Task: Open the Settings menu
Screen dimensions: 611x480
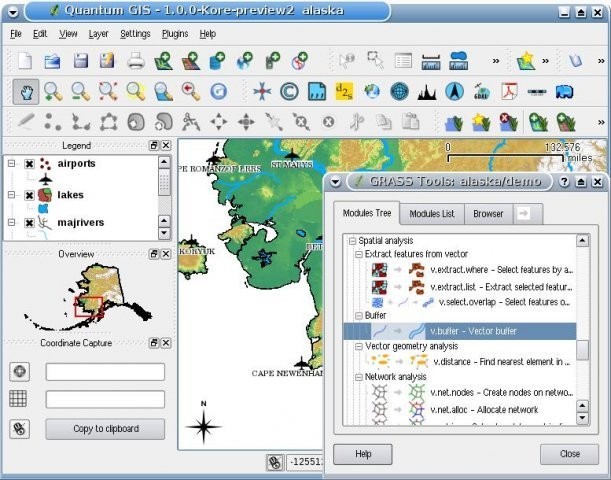Action: coord(135,34)
